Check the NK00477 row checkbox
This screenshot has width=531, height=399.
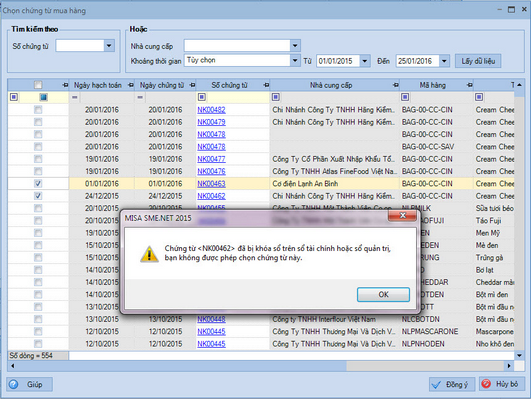click(x=38, y=159)
